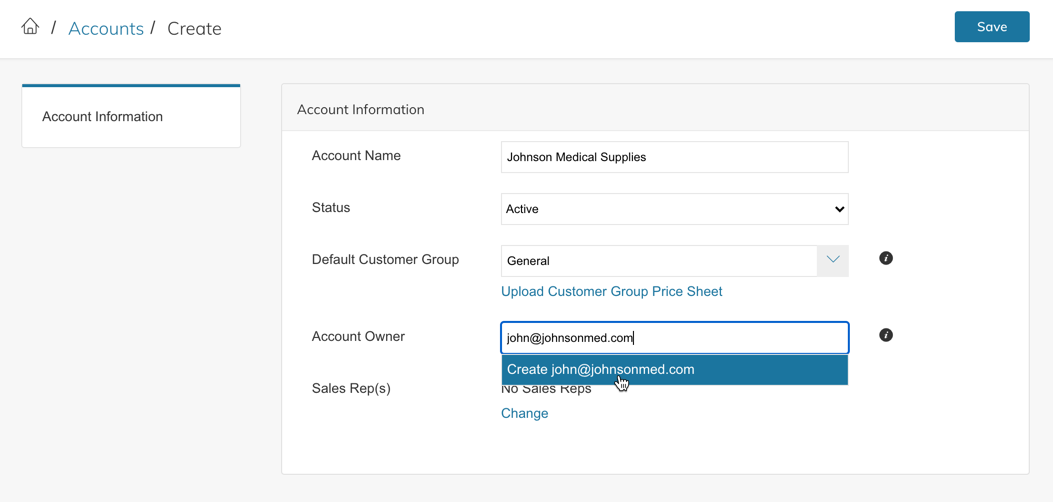Go to the home page icon
This screenshot has height=502, width=1053.
[30, 27]
